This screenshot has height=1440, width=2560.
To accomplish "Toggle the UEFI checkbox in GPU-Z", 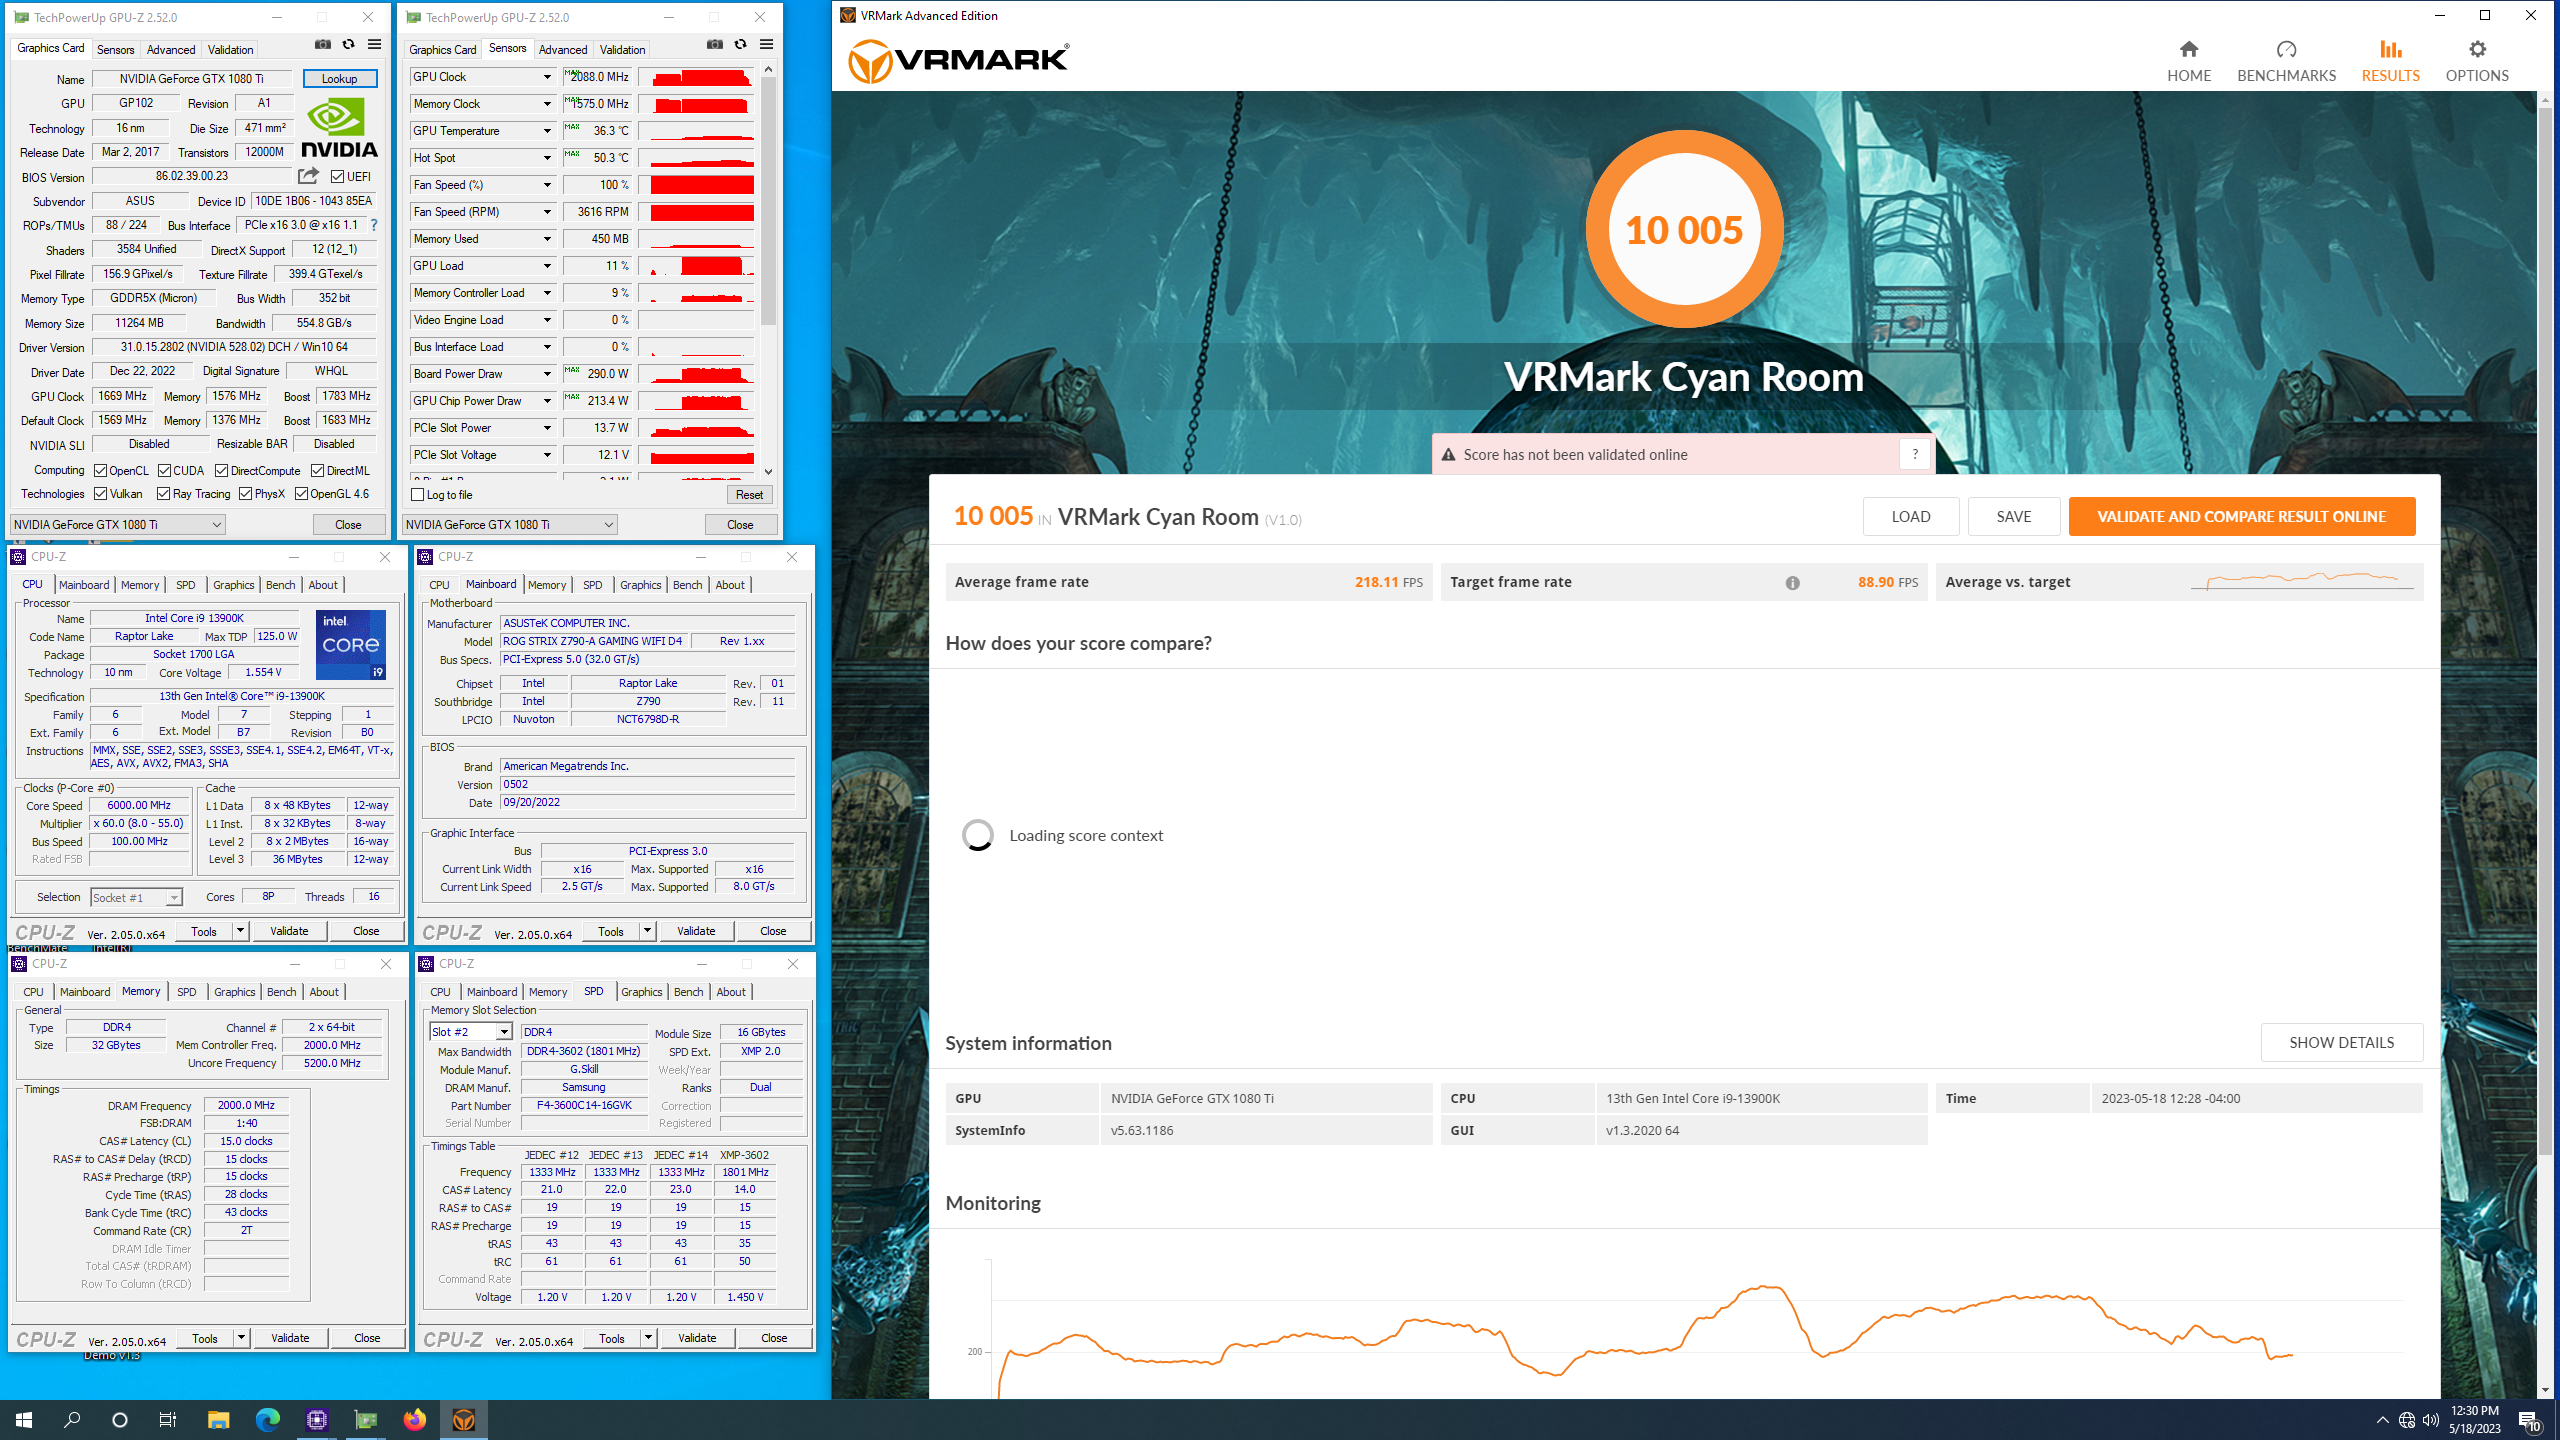I will click(x=337, y=177).
